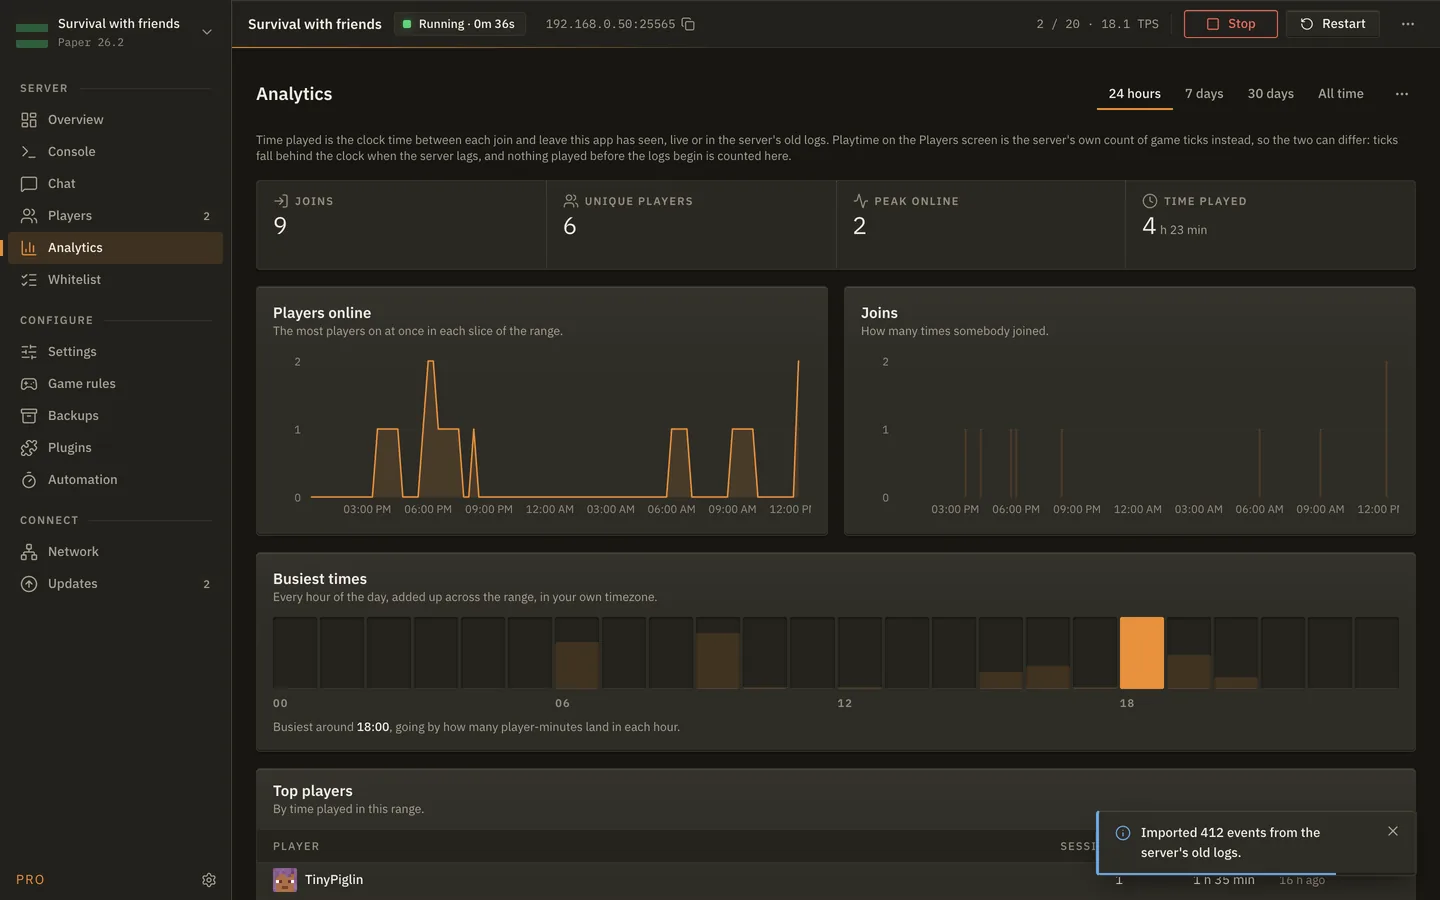Open the Network page
The height and width of the screenshot is (900, 1440).
pyautogui.click(x=115, y=552)
